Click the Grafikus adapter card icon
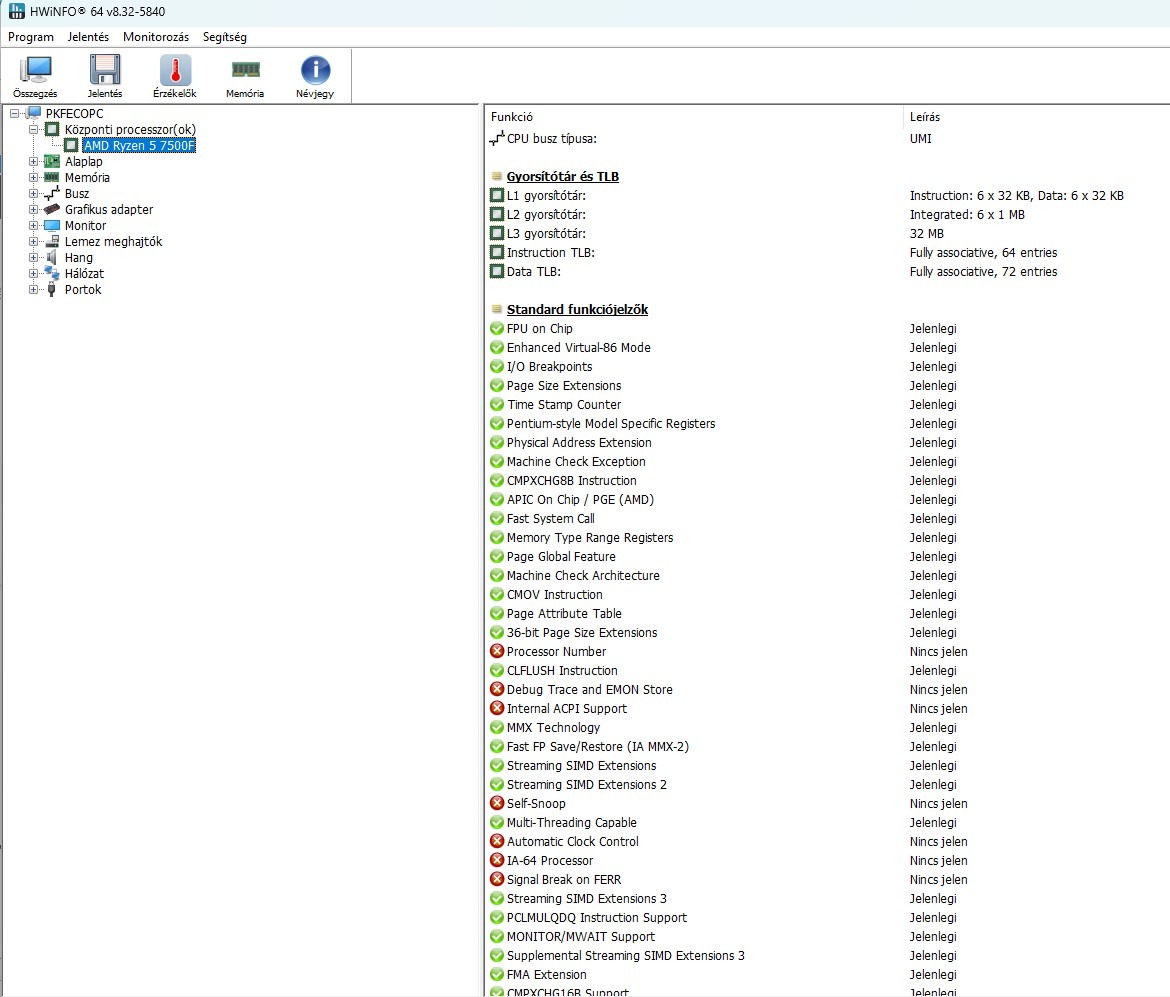Screen dimensions: 1170x997 (x=51, y=210)
